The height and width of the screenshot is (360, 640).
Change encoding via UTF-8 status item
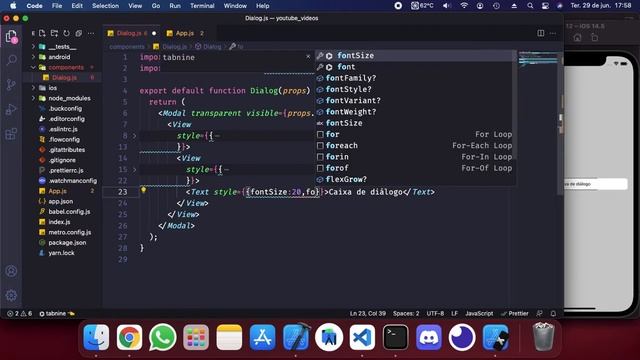click(x=435, y=313)
